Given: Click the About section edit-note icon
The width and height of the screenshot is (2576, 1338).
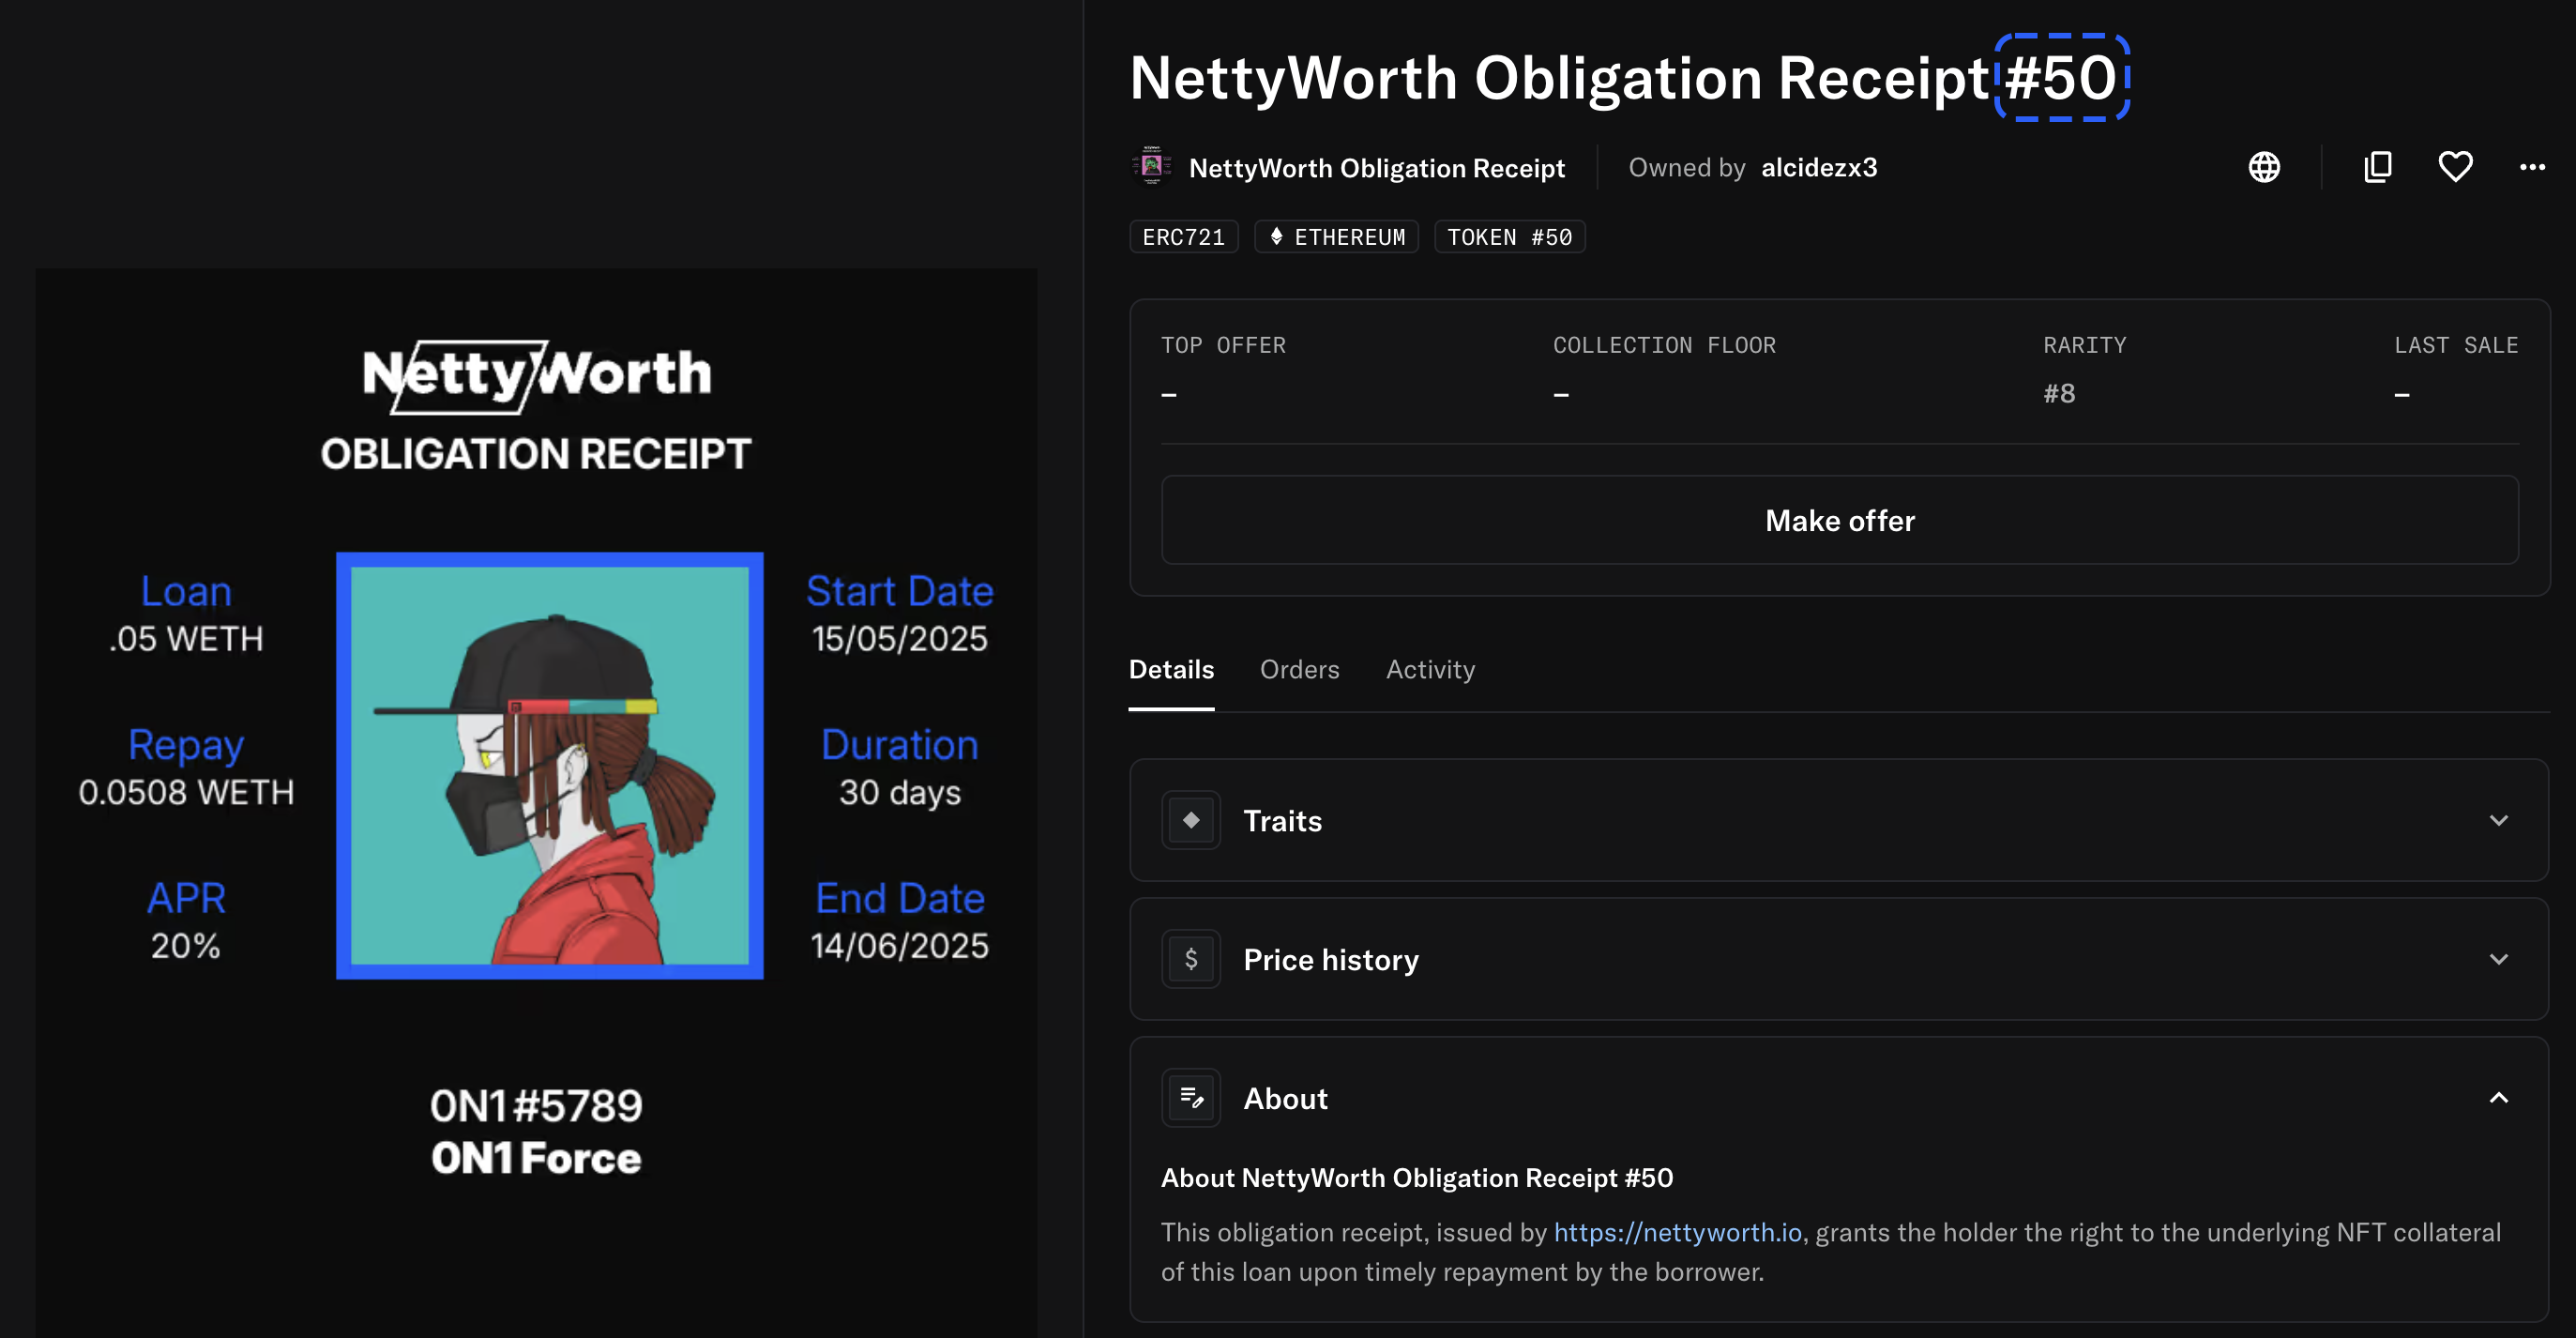Looking at the screenshot, I should [x=1191, y=1098].
